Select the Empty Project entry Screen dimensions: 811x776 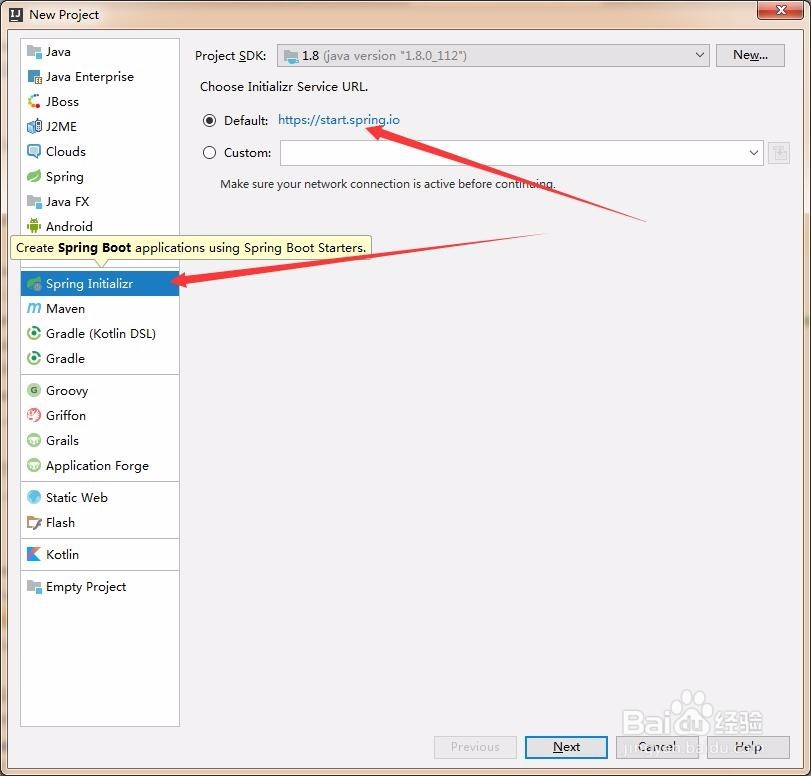[100, 586]
